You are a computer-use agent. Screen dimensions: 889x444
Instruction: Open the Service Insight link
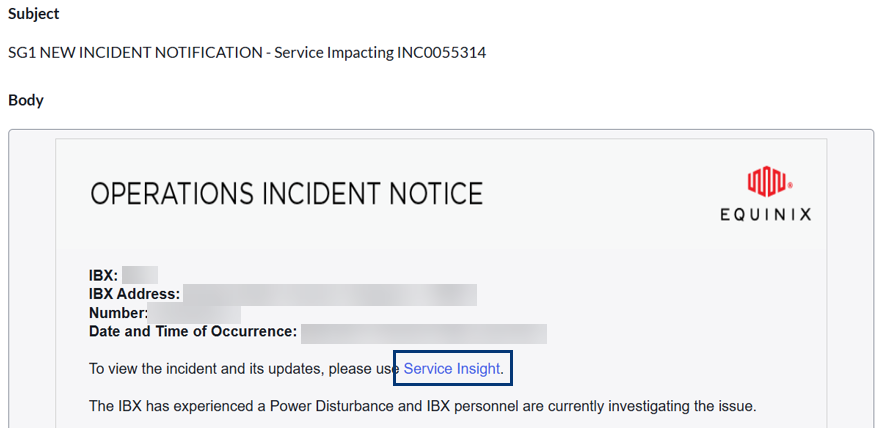452,369
